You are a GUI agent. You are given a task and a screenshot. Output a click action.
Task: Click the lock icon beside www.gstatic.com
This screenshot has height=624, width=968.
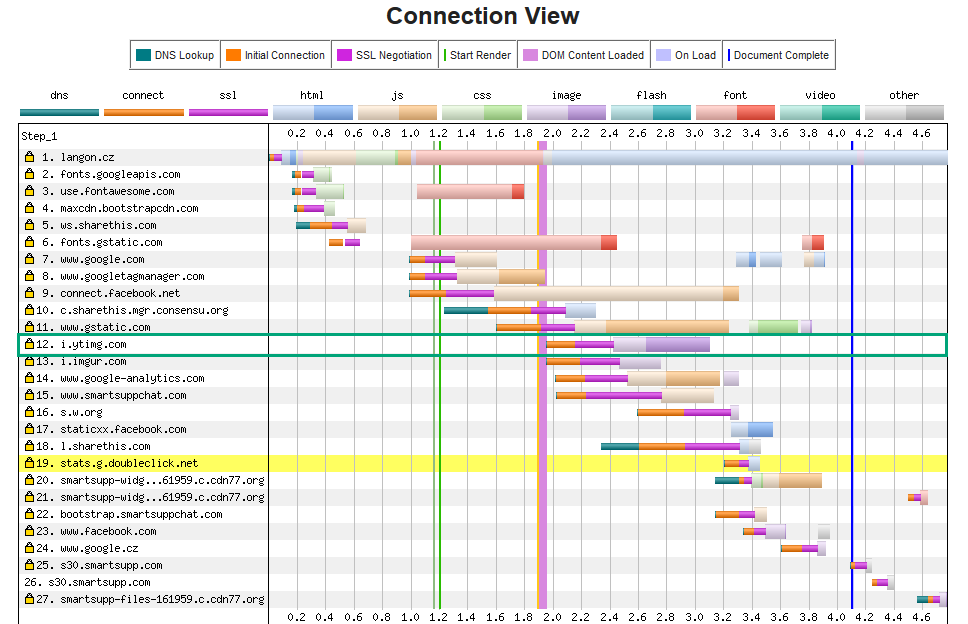(x=29, y=327)
